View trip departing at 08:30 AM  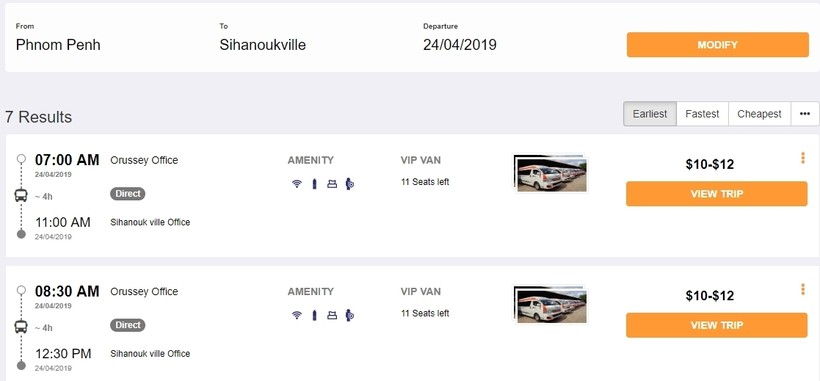pos(716,325)
